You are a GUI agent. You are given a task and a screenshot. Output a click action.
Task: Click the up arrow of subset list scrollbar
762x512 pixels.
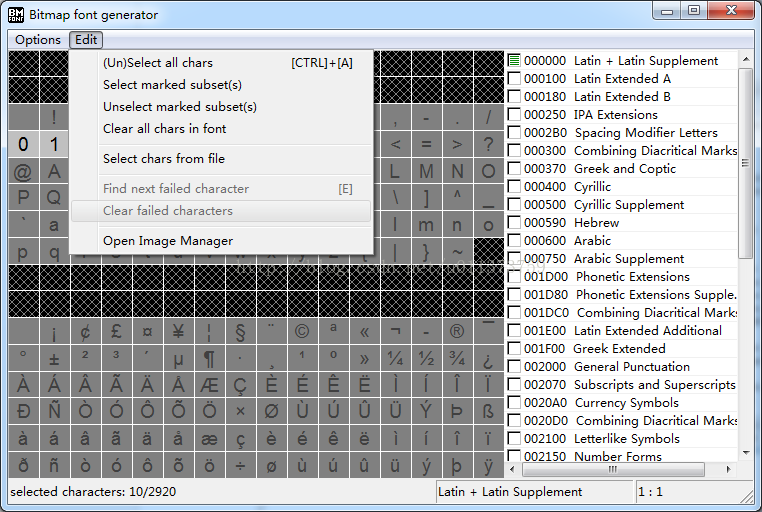[x=745, y=59]
